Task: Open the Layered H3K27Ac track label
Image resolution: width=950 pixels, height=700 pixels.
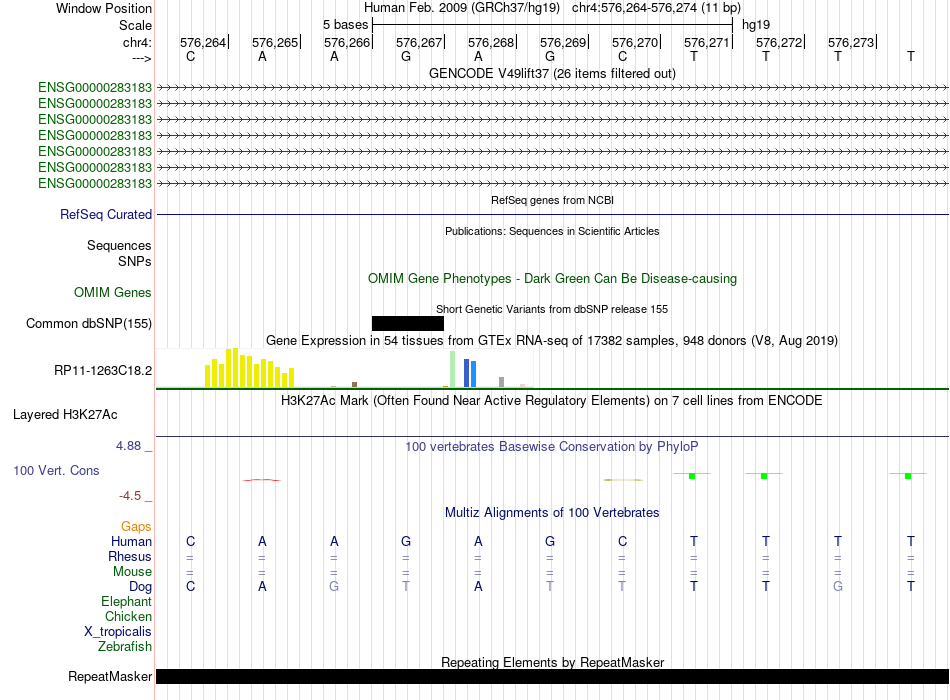Action: click(x=65, y=415)
